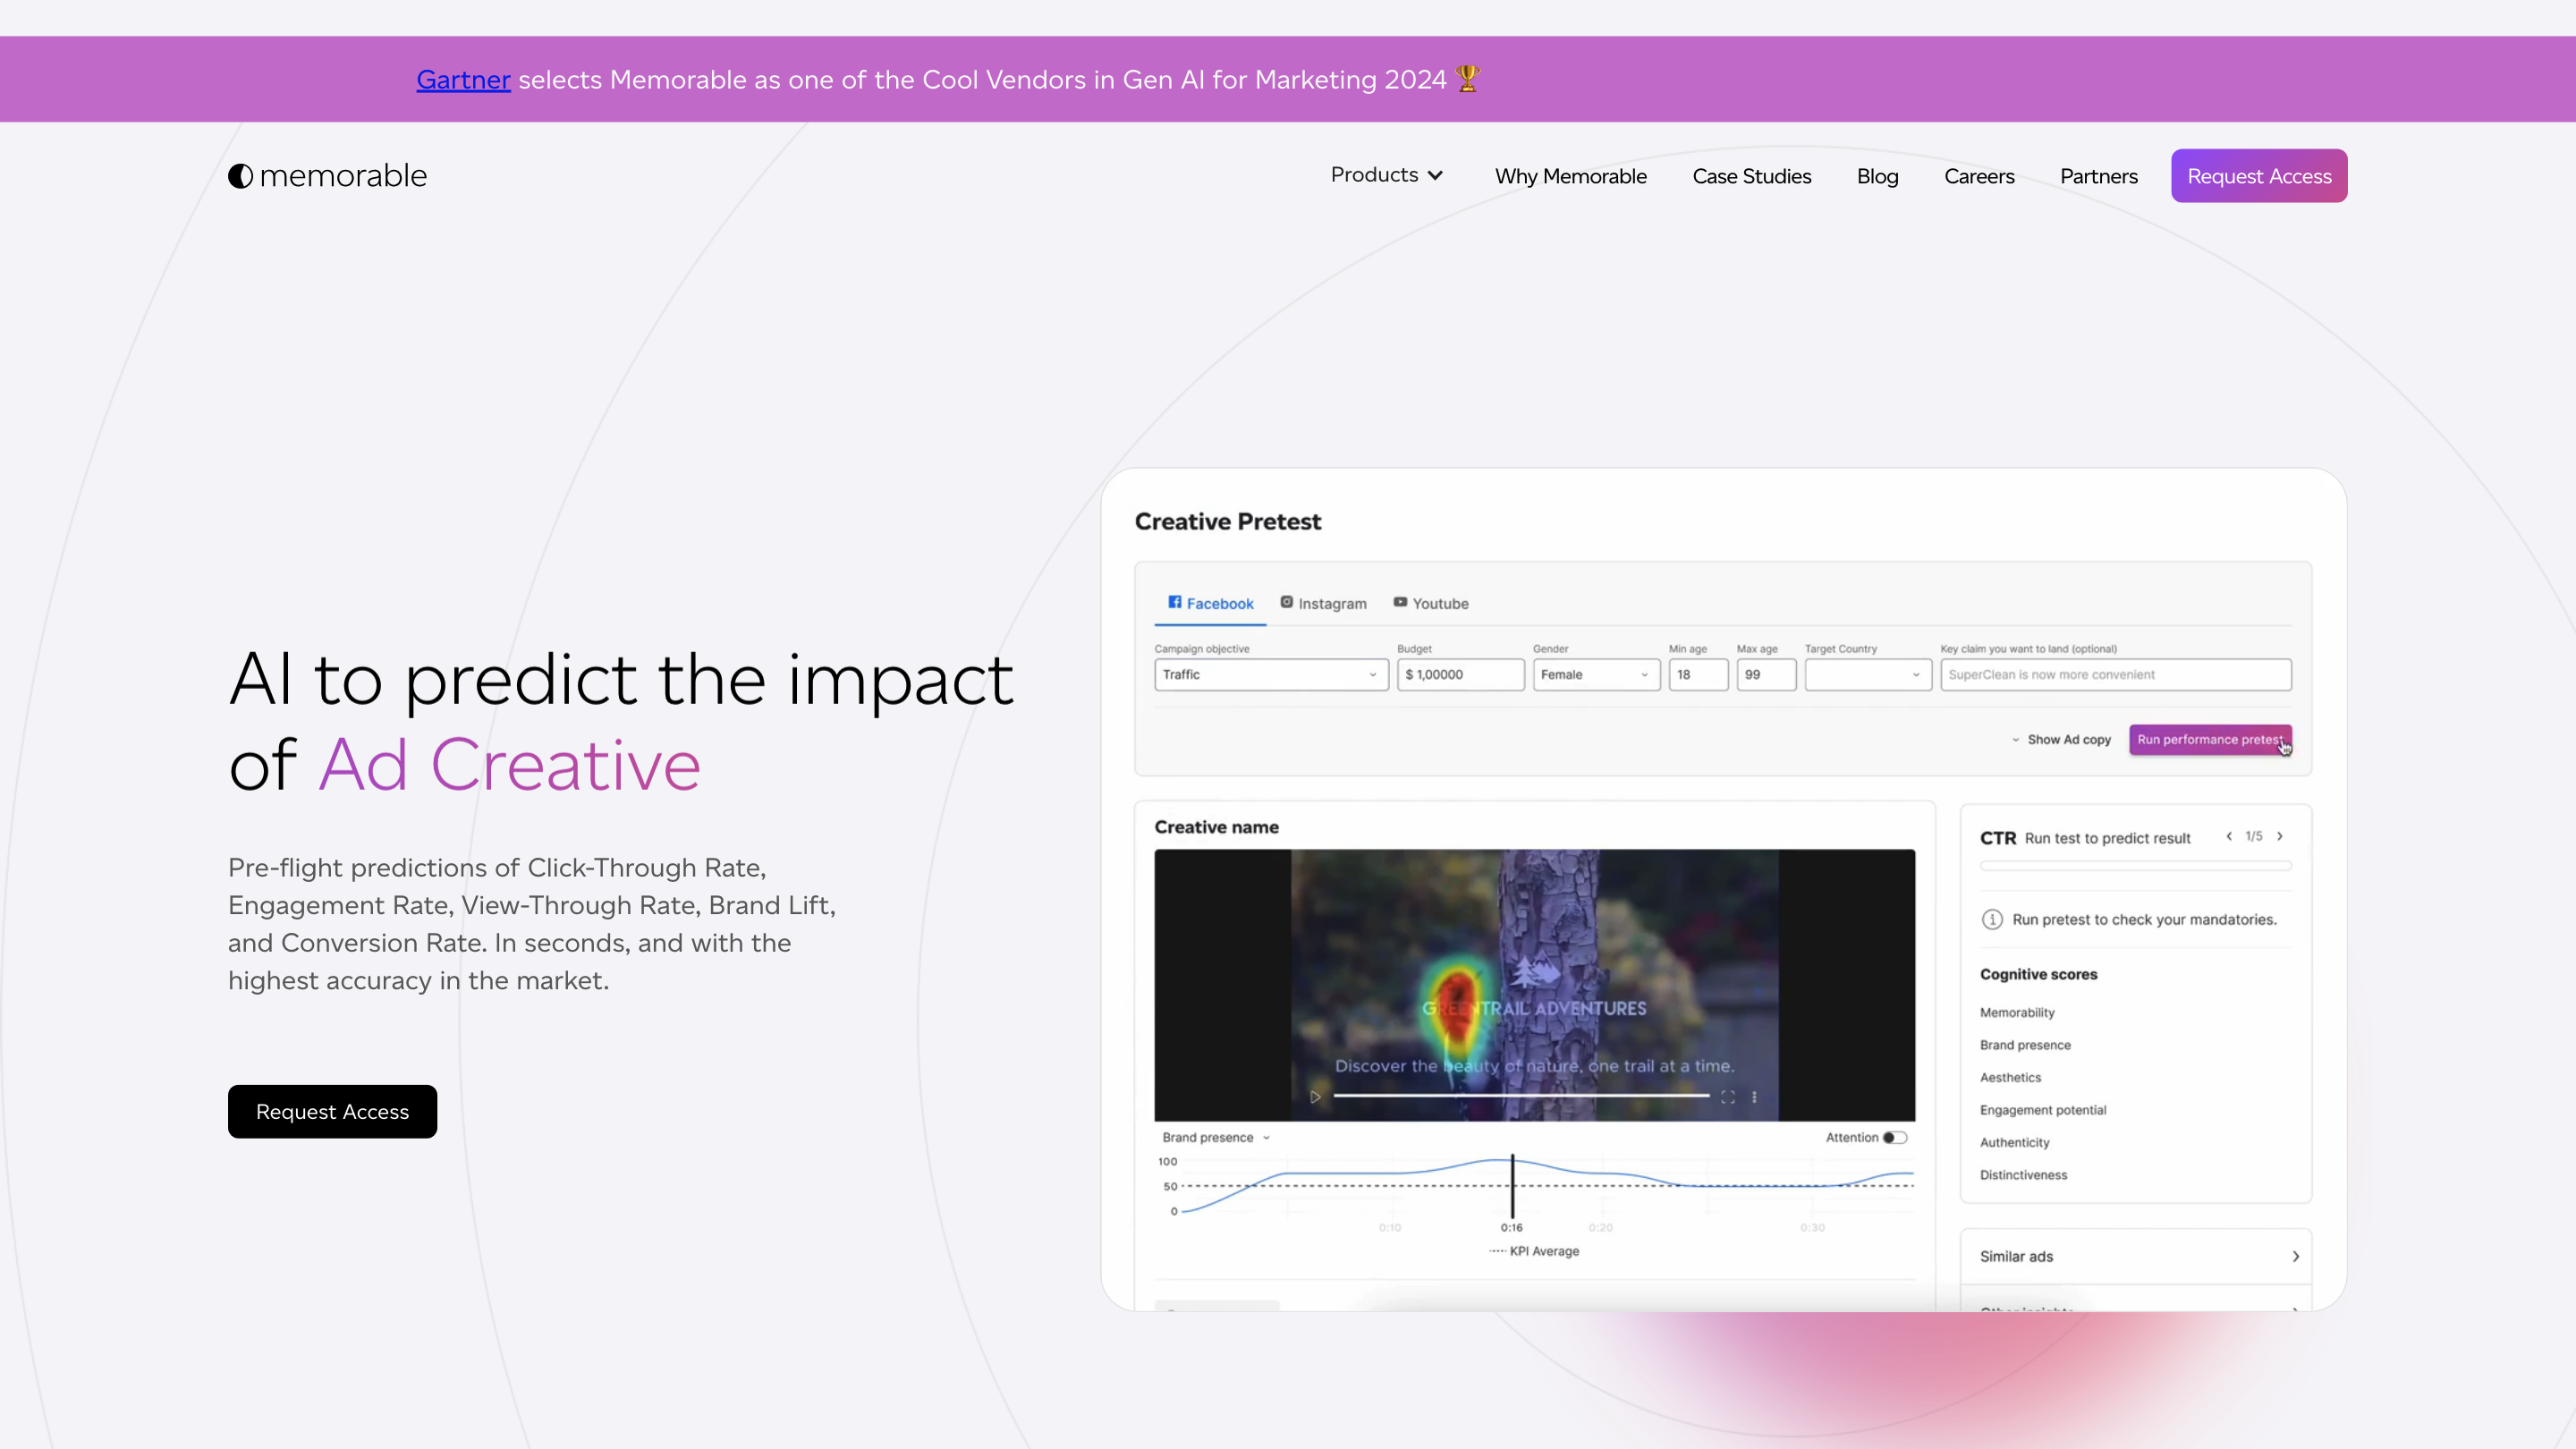Click the Key claim input field
Viewport: 2576px width, 1449px height.
(x=2115, y=674)
